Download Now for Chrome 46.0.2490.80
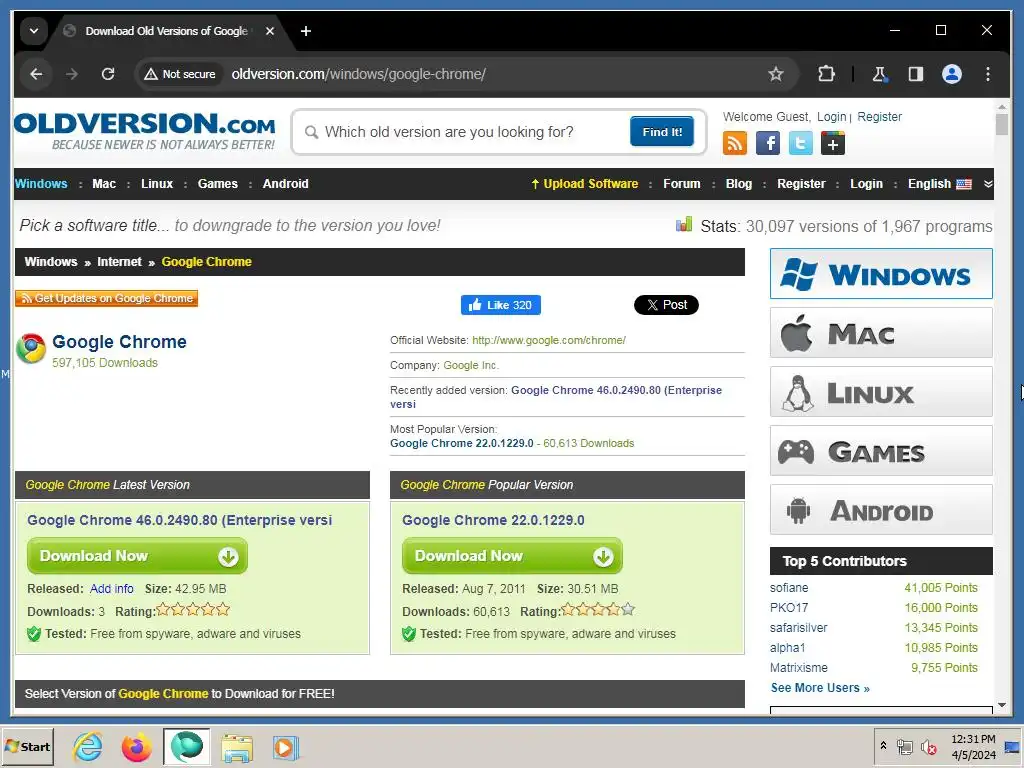Viewport: 1024px width, 768px height. pos(137,556)
